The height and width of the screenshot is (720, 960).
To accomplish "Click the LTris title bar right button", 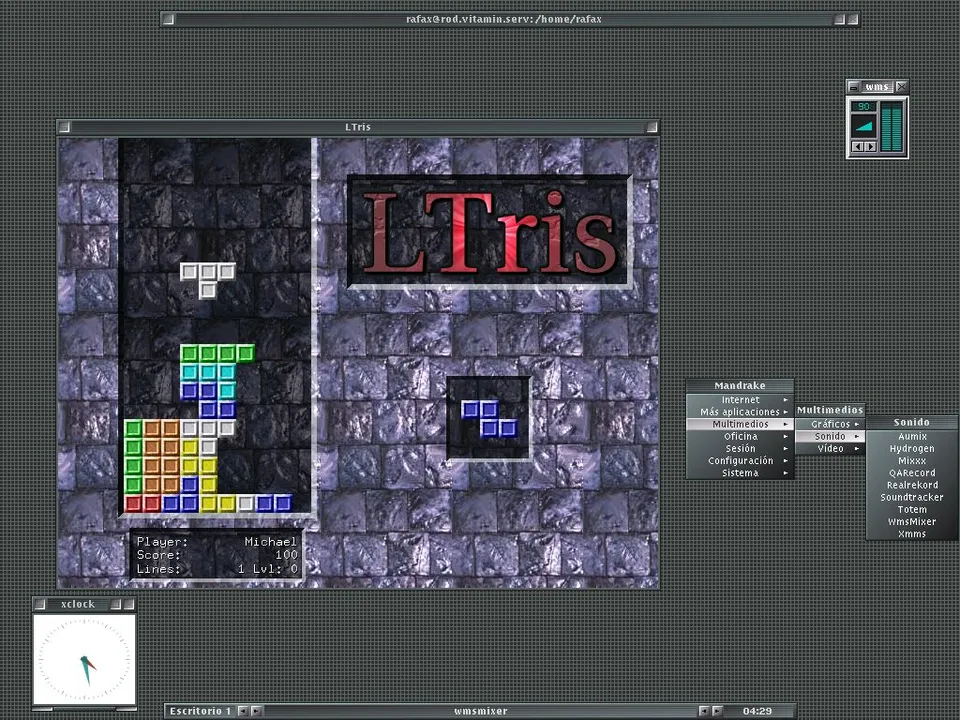I will (652, 127).
